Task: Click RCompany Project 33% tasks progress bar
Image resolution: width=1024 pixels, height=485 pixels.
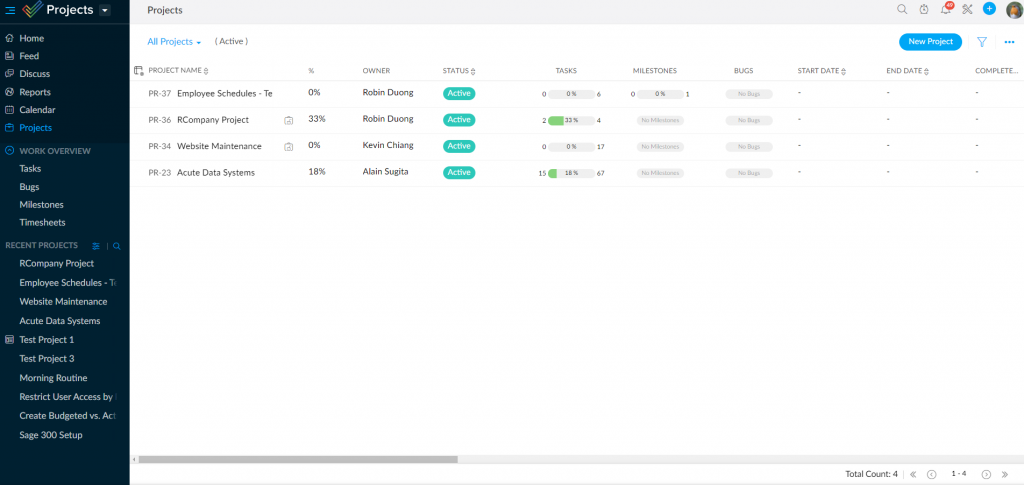Action: point(571,121)
